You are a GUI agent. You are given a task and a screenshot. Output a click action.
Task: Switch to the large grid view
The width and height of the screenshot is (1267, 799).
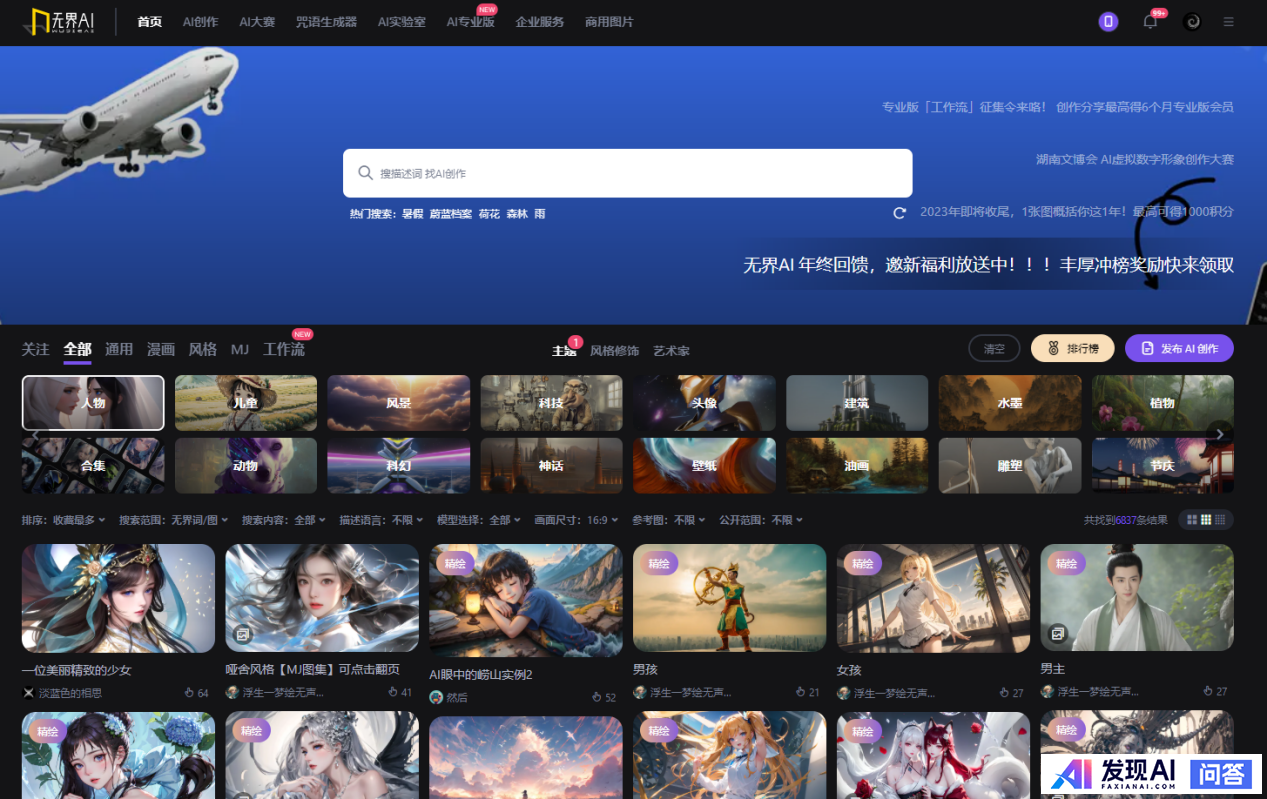(1191, 520)
